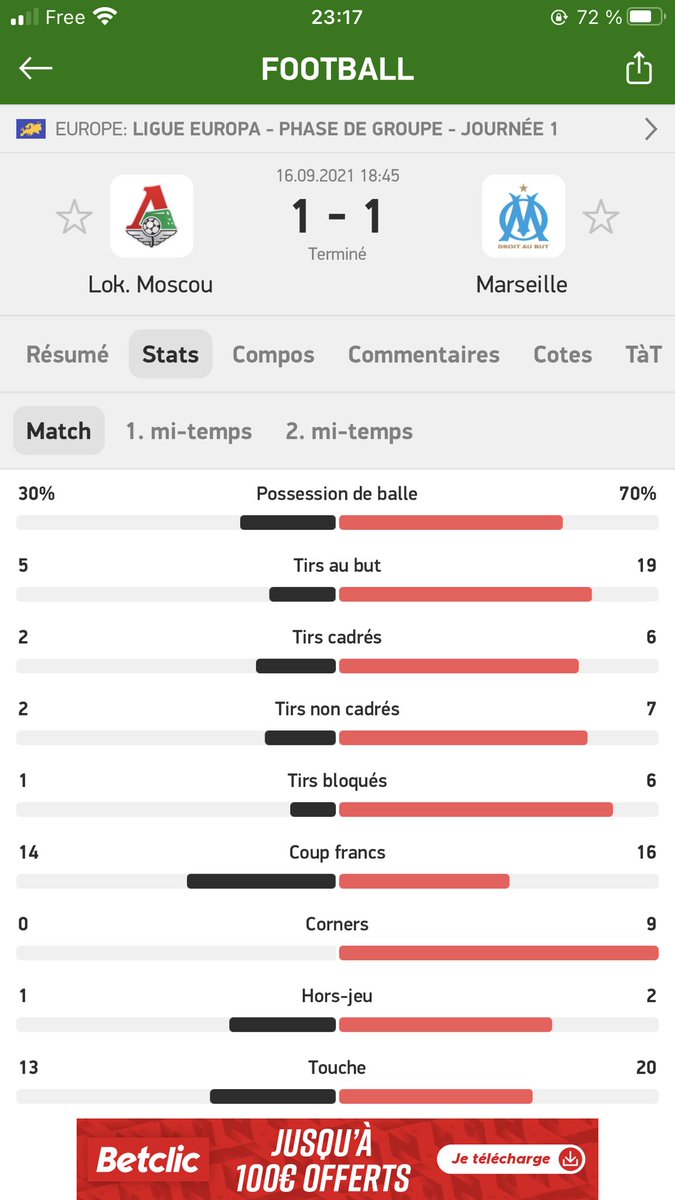
Task: Open the Commentaires tab
Action: pos(424,354)
